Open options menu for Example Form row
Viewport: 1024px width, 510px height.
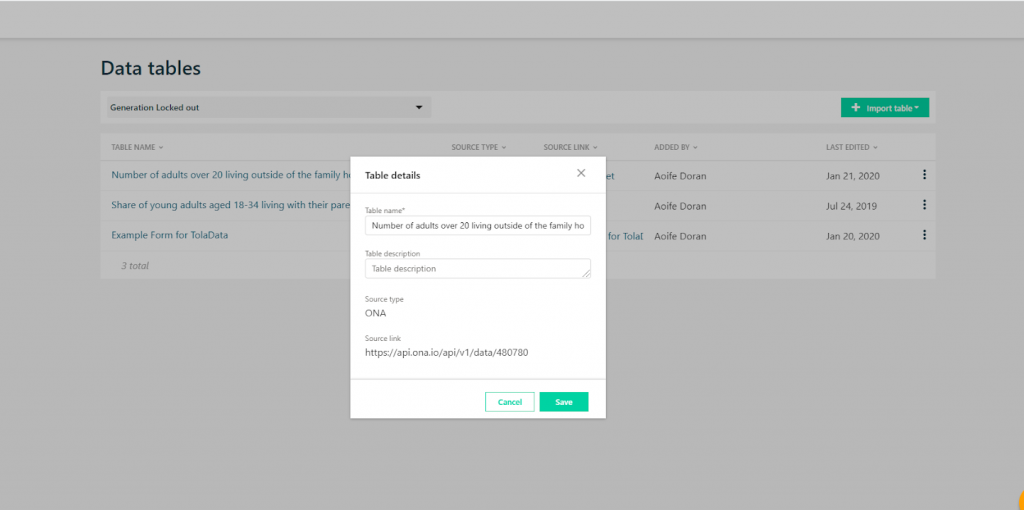tap(924, 234)
